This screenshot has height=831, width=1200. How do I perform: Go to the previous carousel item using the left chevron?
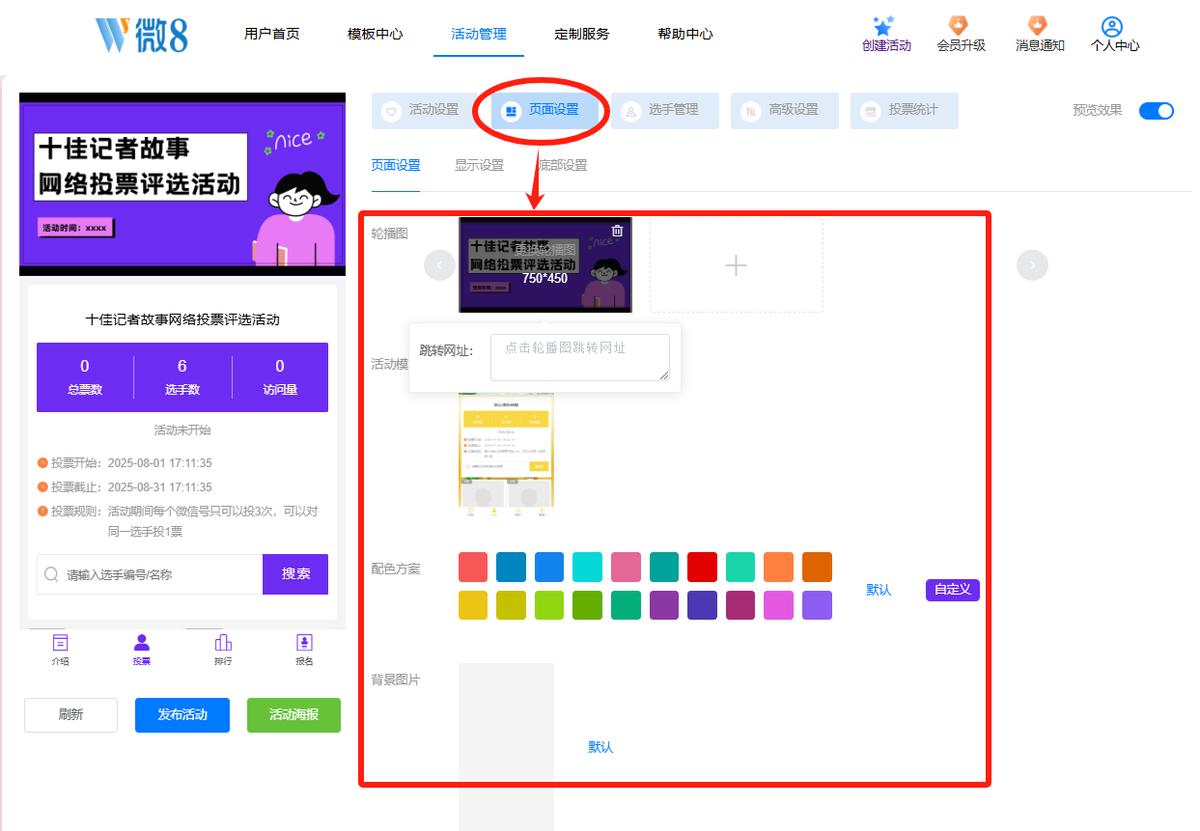pyautogui.click(x=440, y=265)
